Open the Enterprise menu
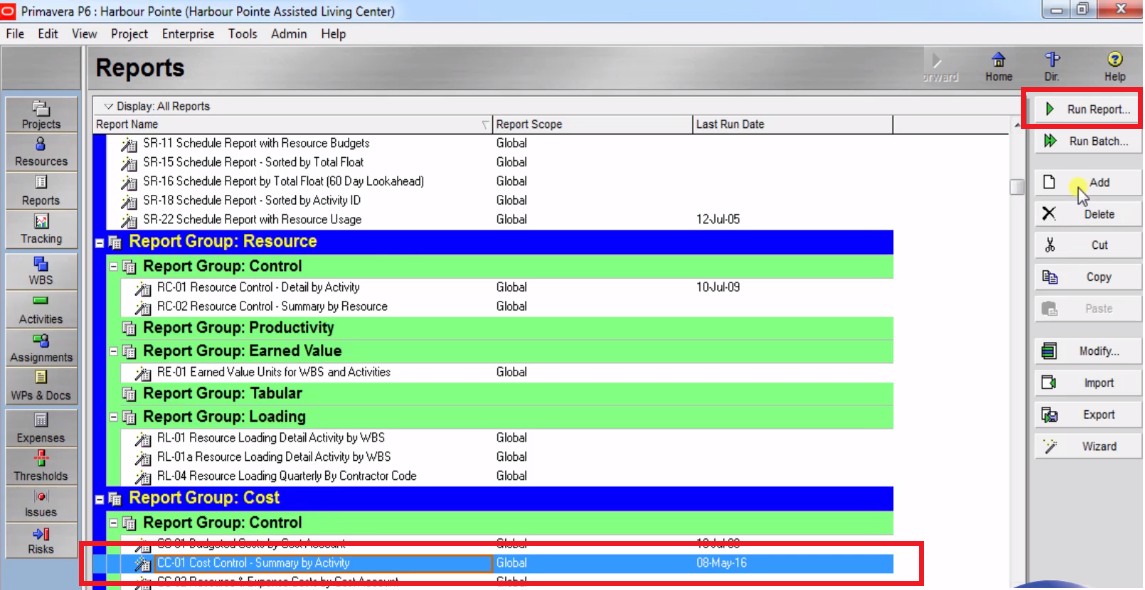Screen dimensions: 1145x590 [188, 33]
